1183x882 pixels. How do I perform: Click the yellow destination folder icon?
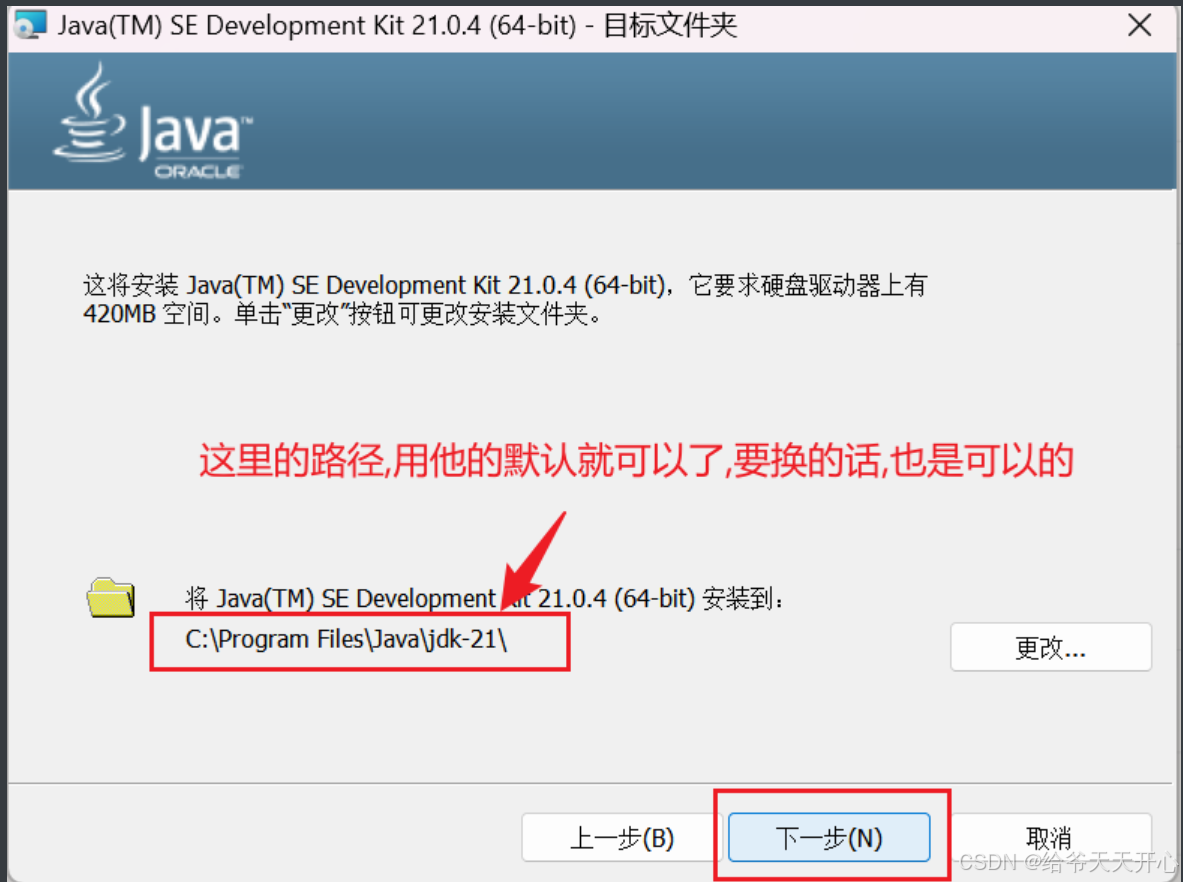pos(111,598)
